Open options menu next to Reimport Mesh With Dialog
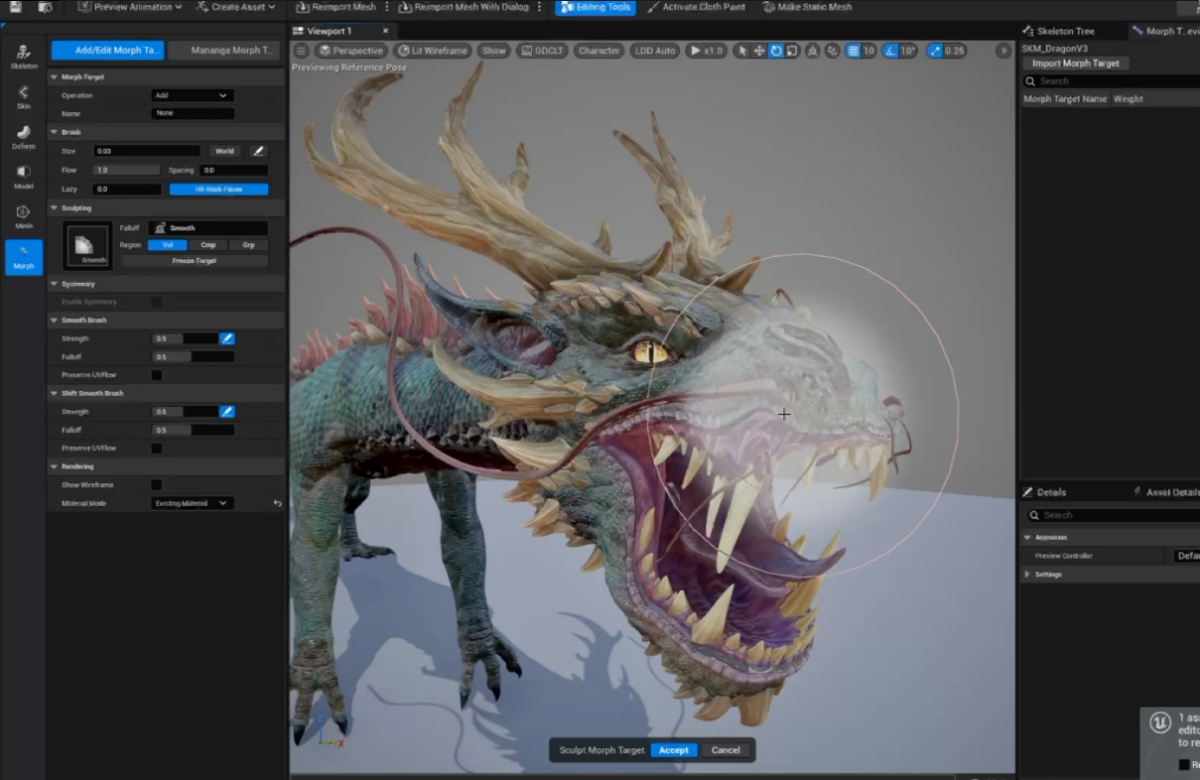Viewport: 1200px width, 780px height. point(540,7)
